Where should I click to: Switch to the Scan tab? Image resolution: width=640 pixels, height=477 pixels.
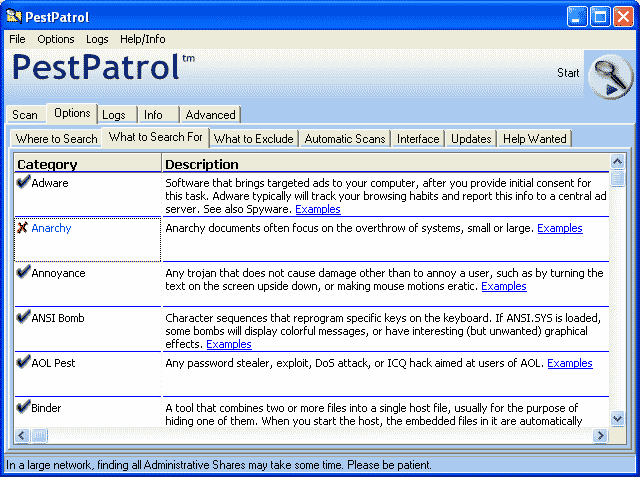point(25,115)
